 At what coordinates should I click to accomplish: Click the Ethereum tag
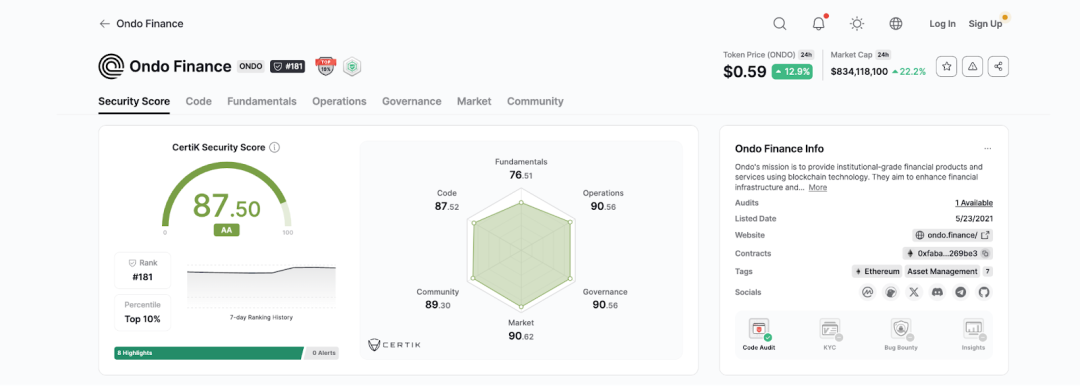[x=877, y=272]
